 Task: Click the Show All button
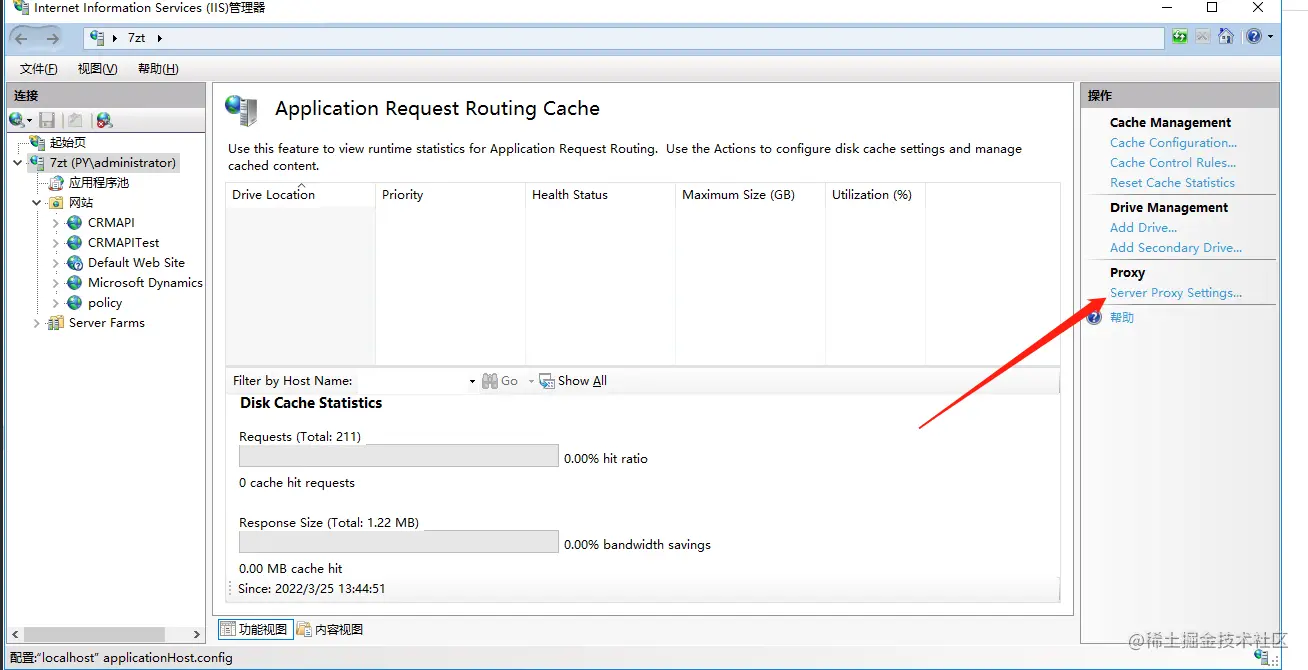[x=573, y=381]
